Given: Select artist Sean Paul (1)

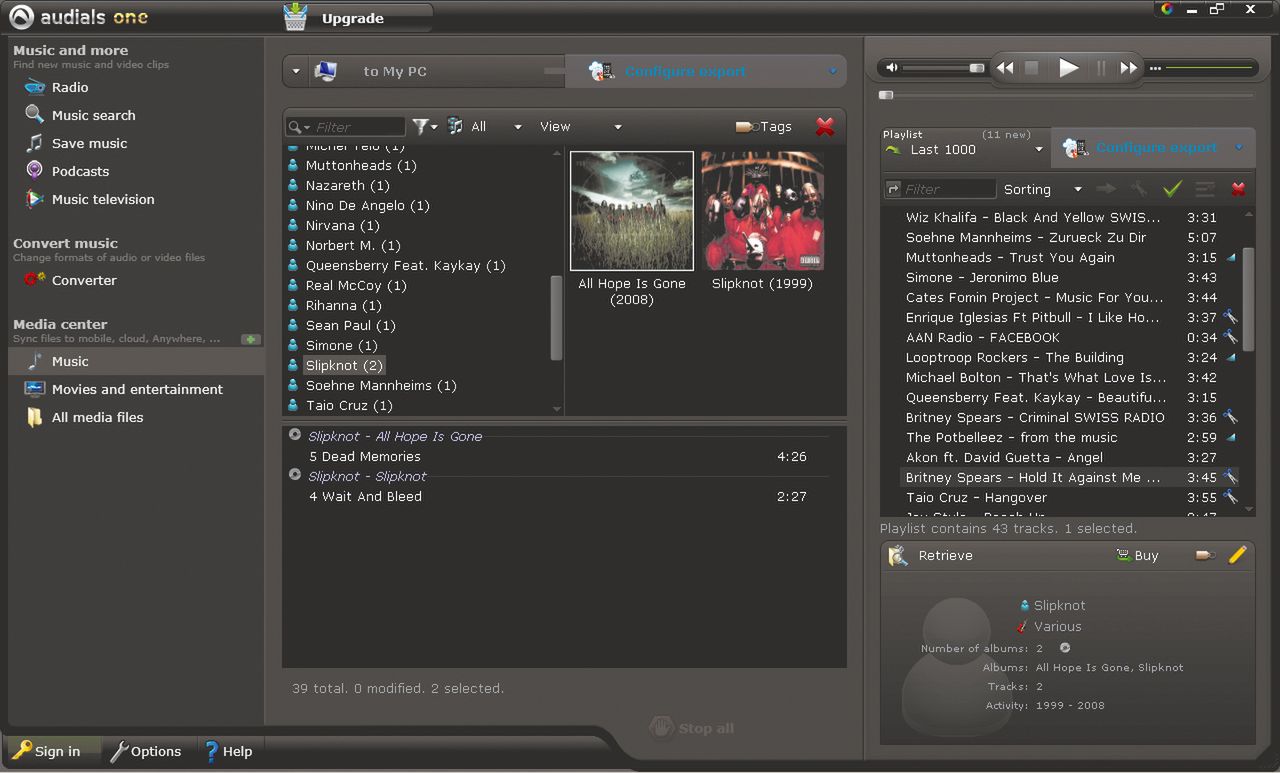Looking at the screenshot, I should coord(350,325).
